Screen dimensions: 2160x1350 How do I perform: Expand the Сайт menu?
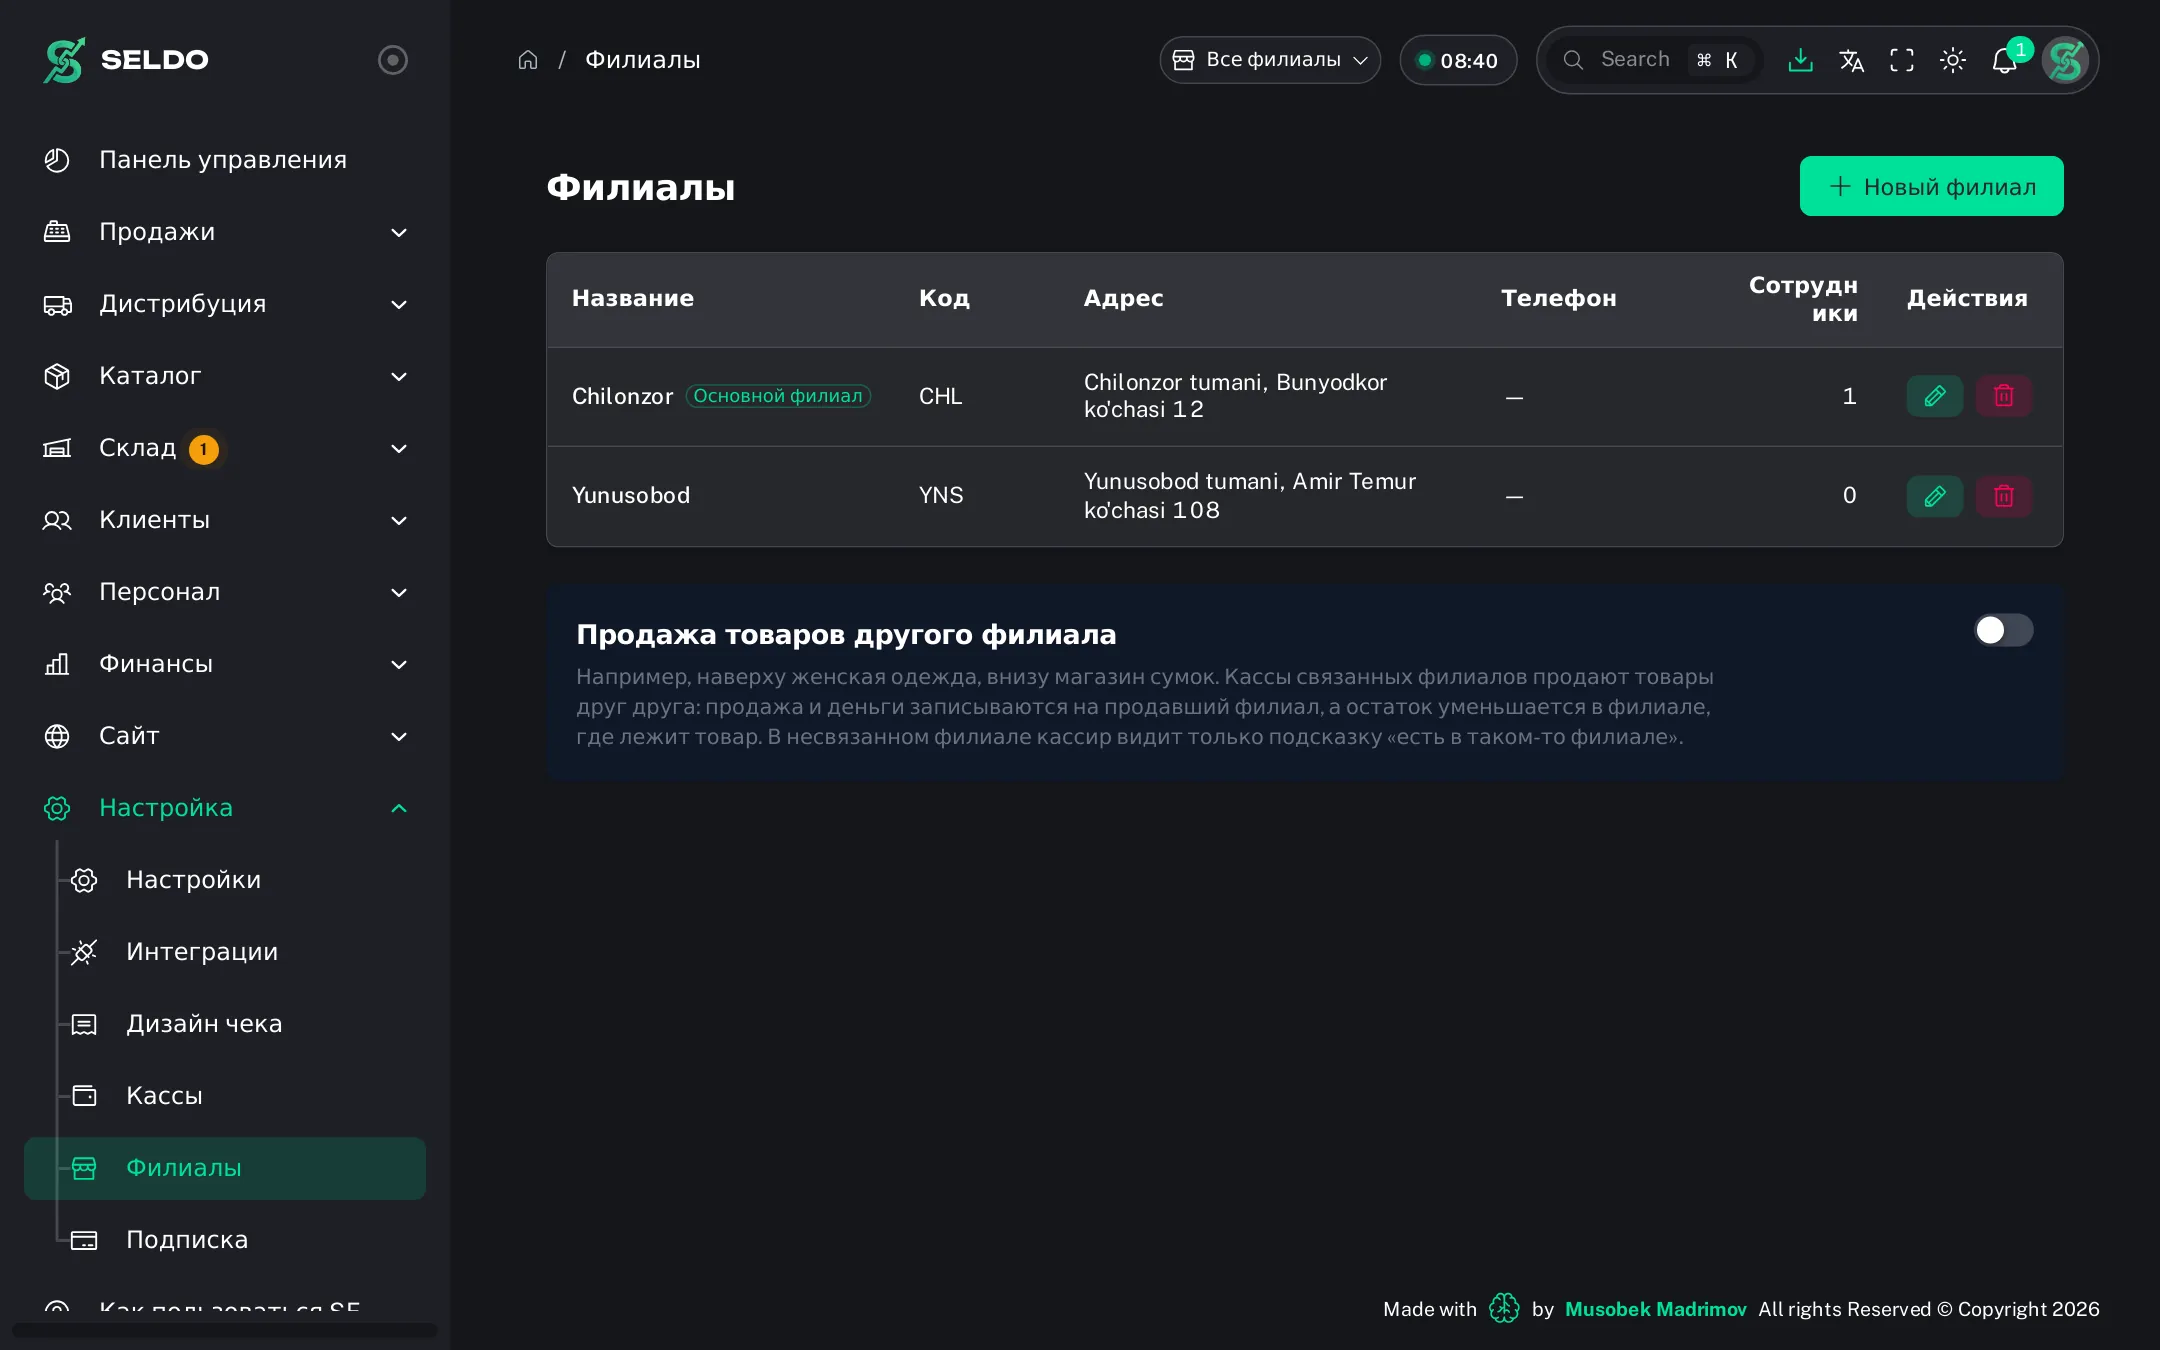pyautogui.click(x=225, y=736)
